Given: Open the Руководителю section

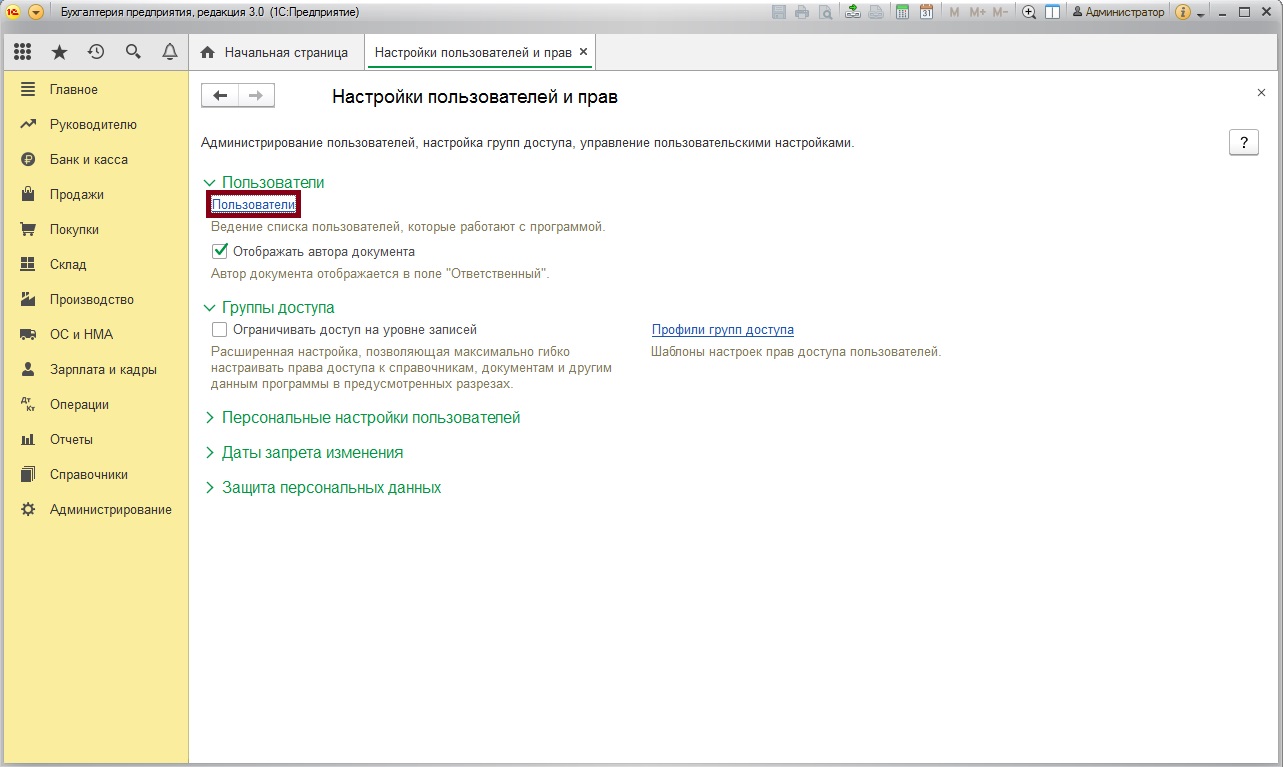Looking at the screenshot, I should [x=93, y=124].
